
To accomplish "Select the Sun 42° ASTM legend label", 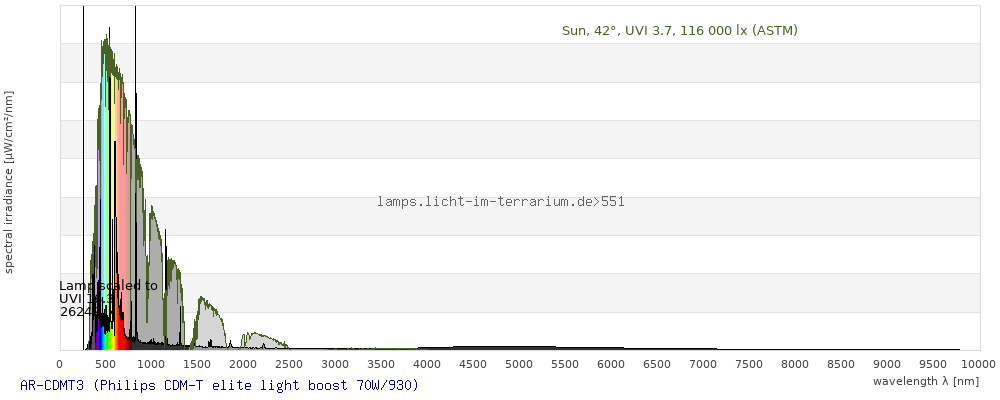I will click(679, 31).
